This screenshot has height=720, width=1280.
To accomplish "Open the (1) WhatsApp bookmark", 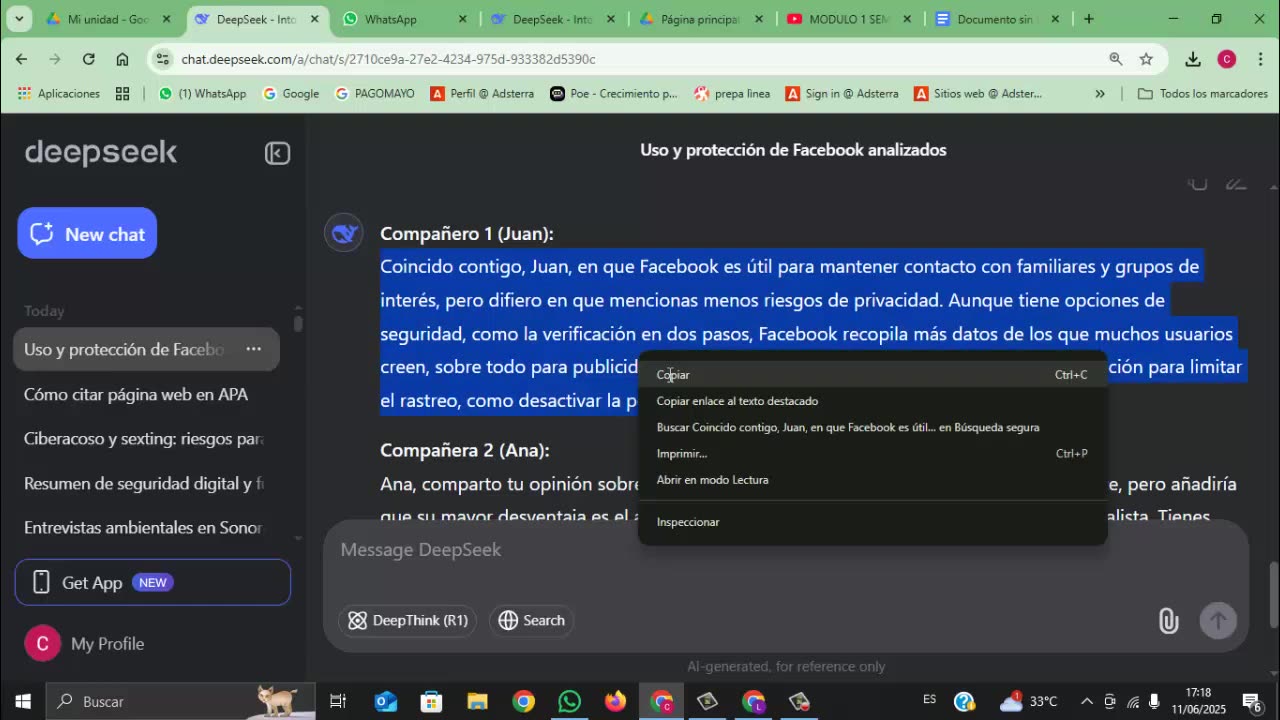I will pyautogui.click(x=202, y=93).
